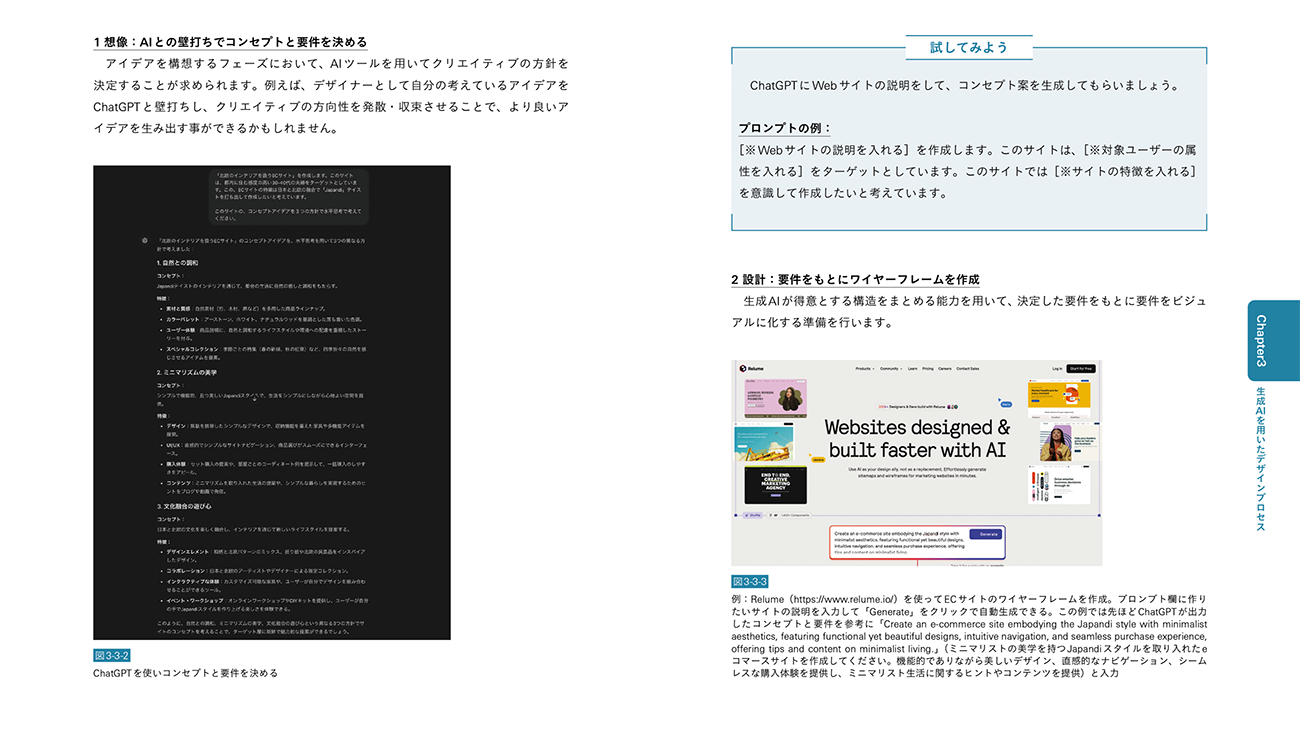Click the heading '1 想像：AIとの壁打ちでコンセプトと要件を決める'
This screenshot has width=1300, height=729.
coord(230,42)
